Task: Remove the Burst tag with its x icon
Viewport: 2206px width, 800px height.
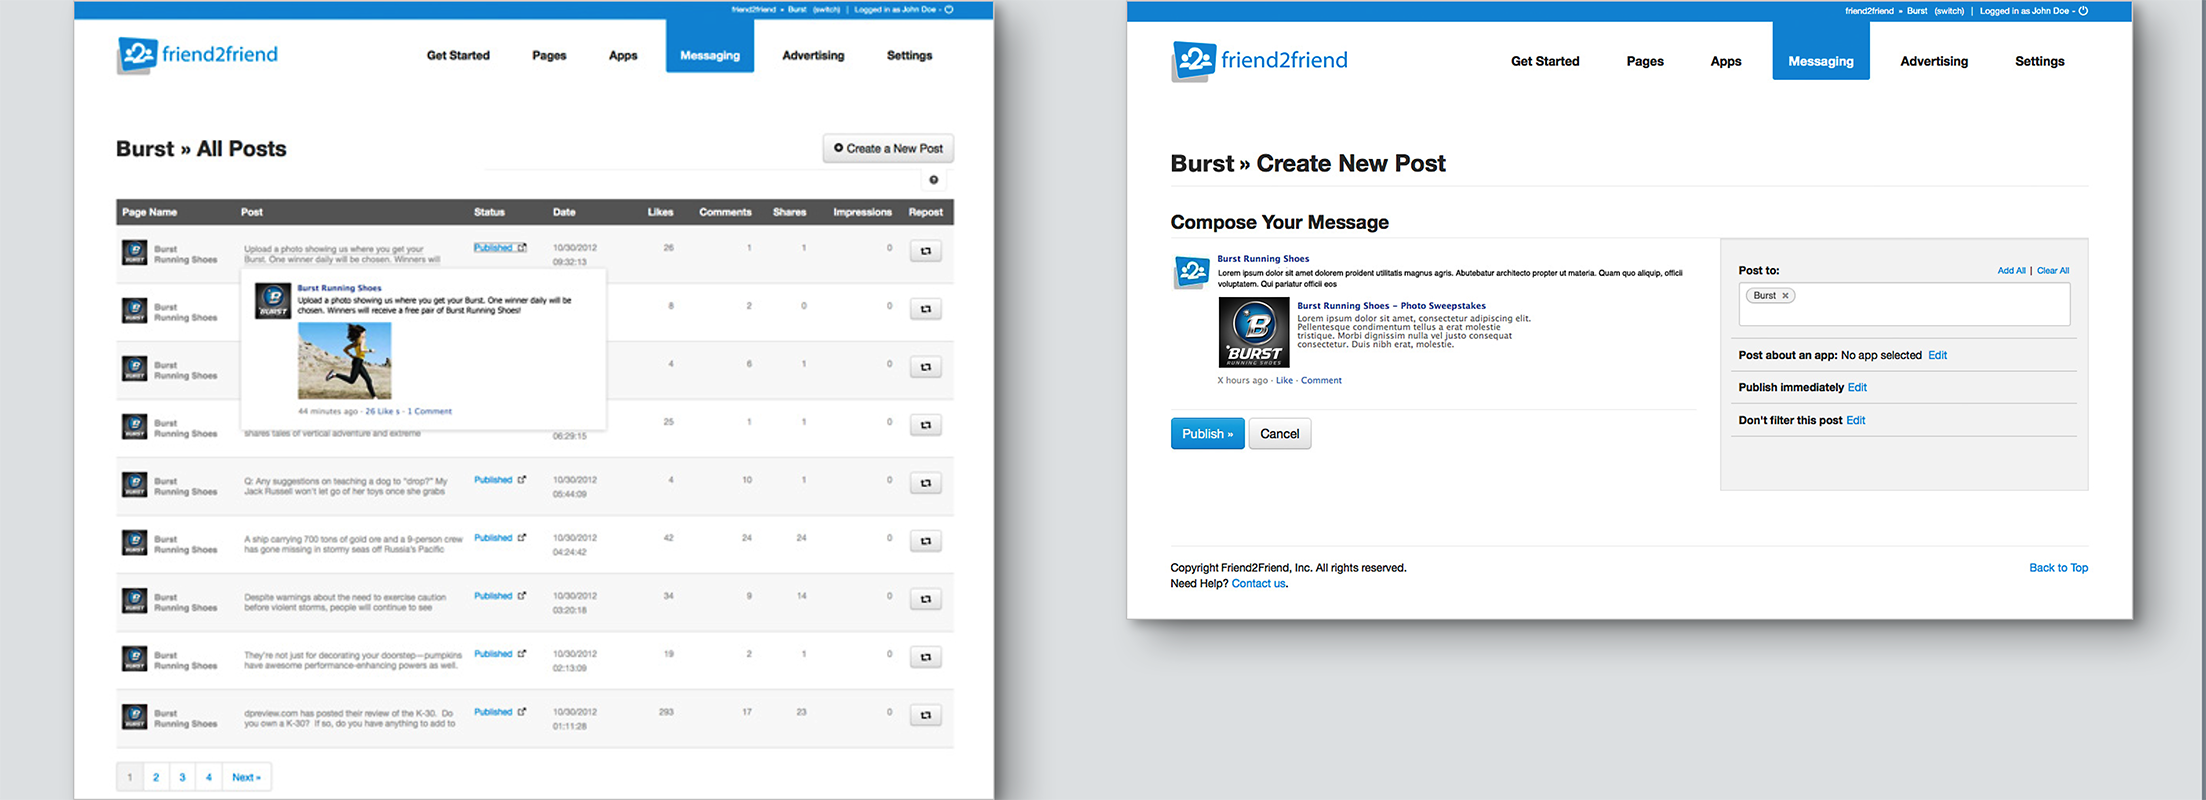Action: coord(1785,296)
